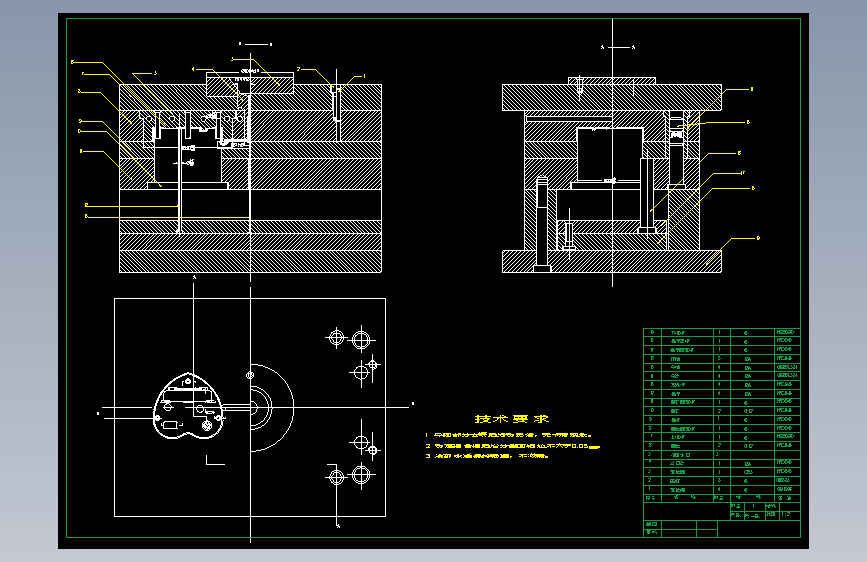
Task: Select the top clamping plate of right section view
Action: point(612,97)
